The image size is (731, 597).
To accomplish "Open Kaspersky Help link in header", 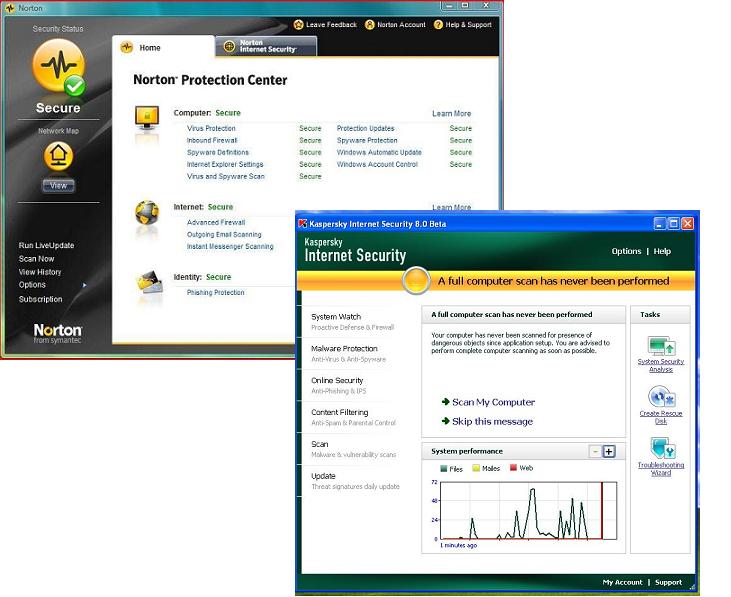I will pos(662,251).
